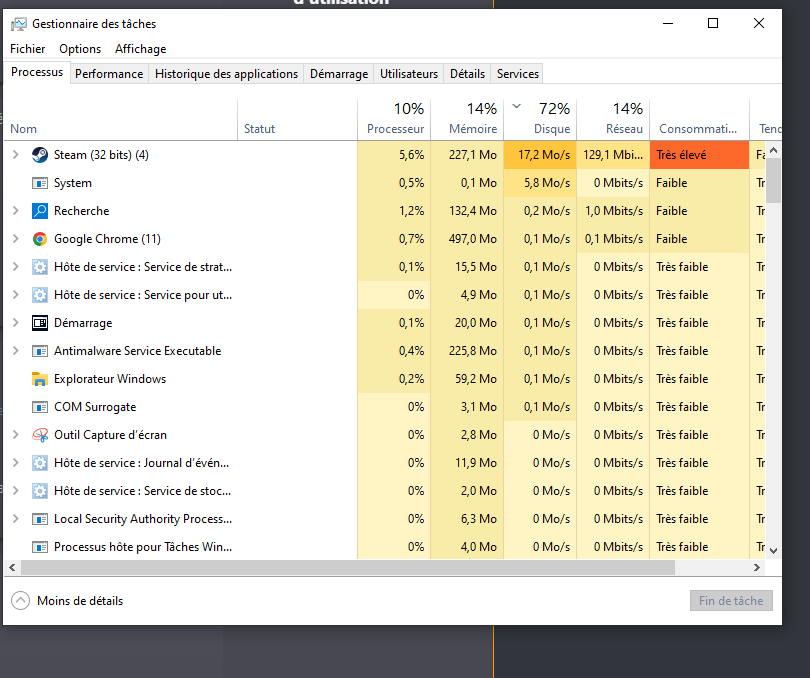The width and height of the screenshot is (810, 678).
Task: Click the Local Security Authority Process icon
Action: coord(40,519)
